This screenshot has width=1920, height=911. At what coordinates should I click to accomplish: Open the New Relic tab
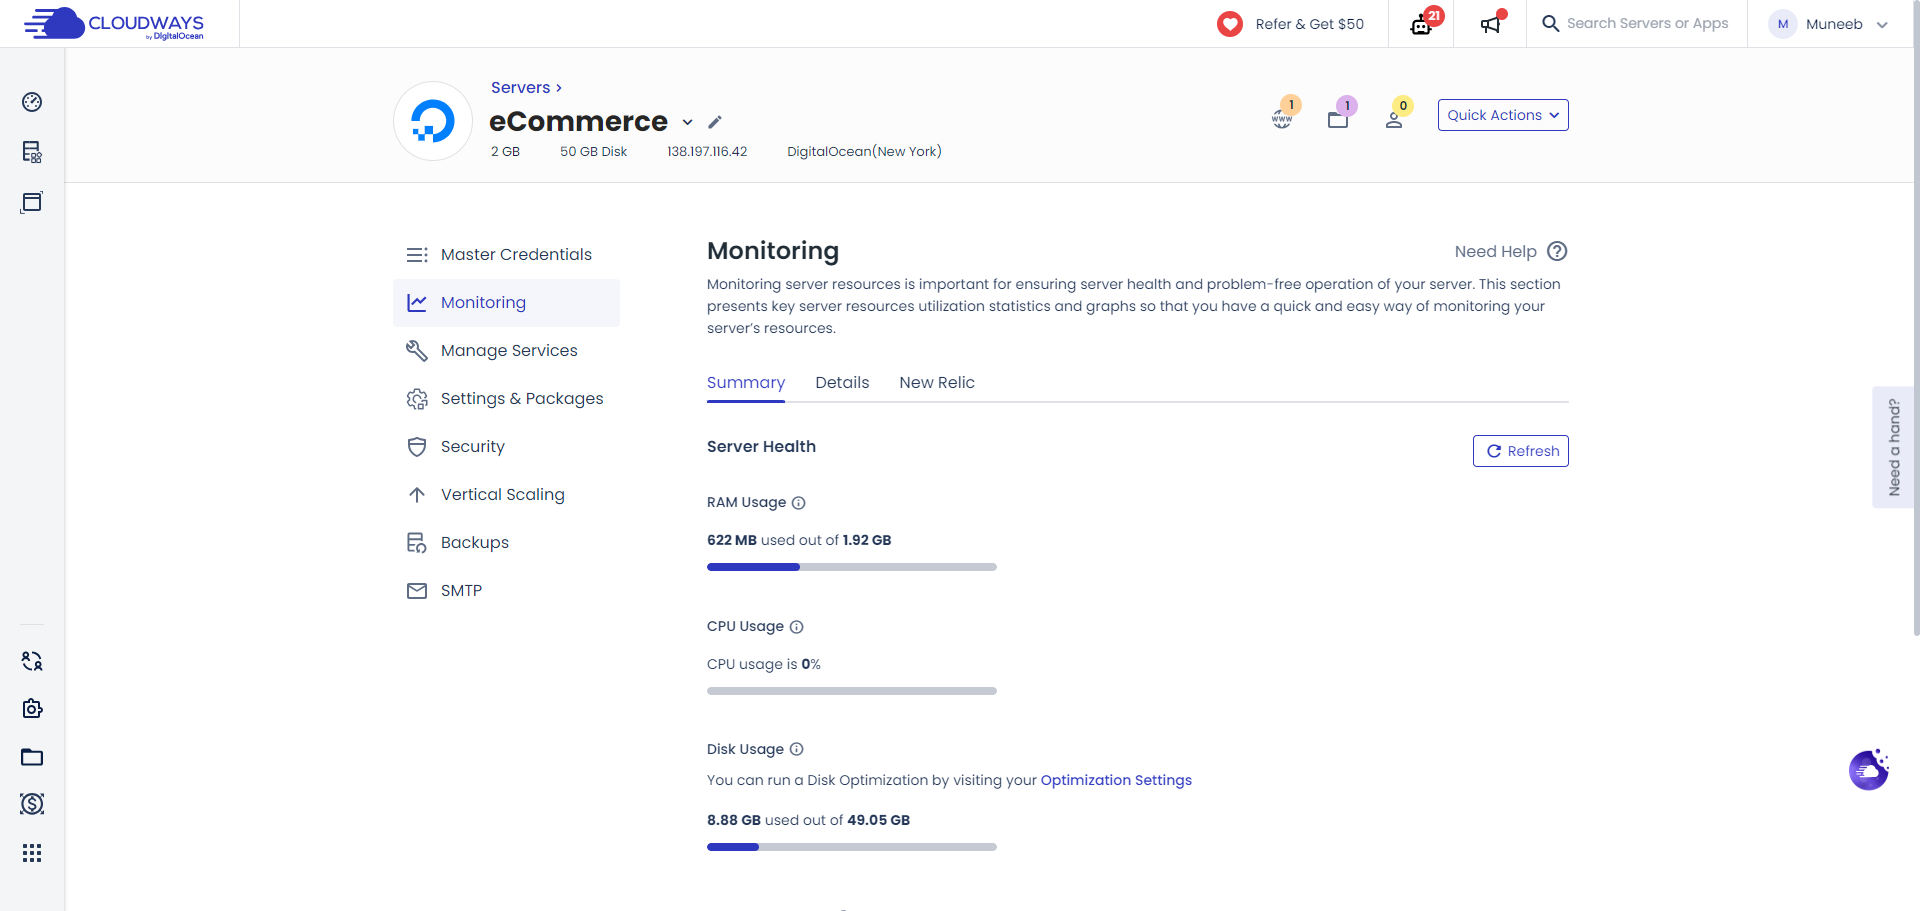click(937, 382)
